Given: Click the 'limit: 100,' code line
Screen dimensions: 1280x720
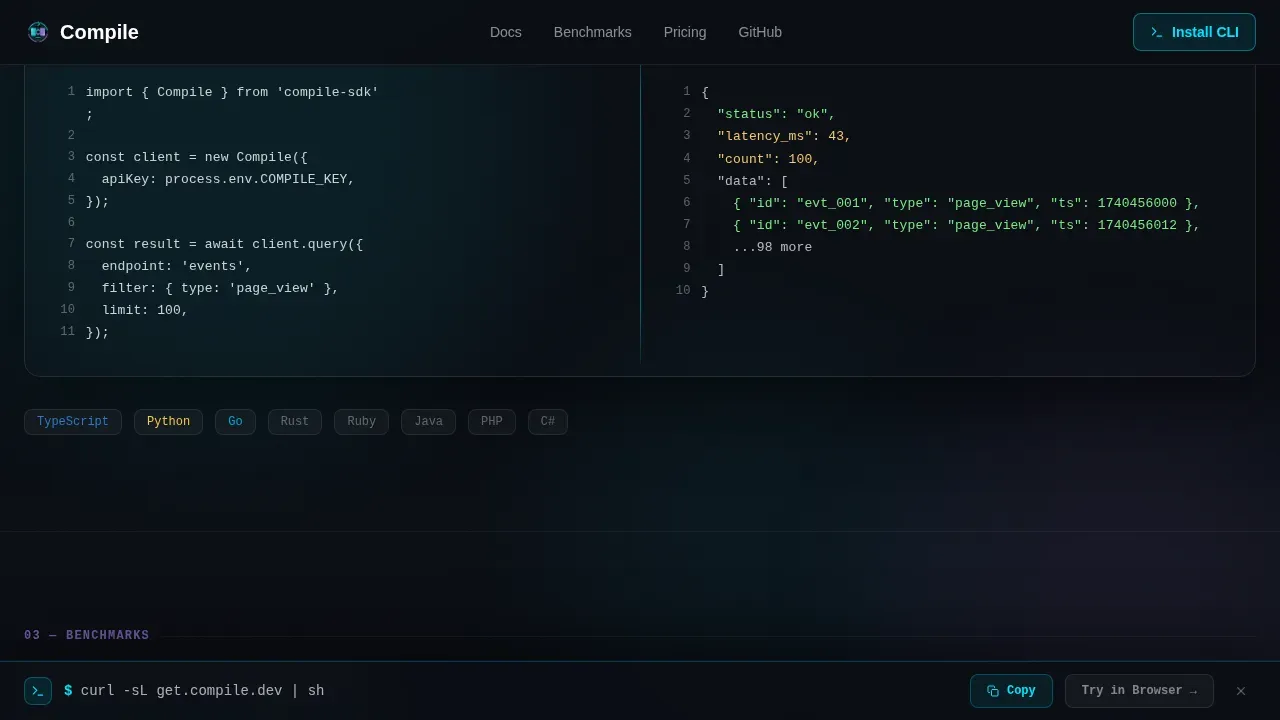Looking at the screenshot, I should pyautogui.click(x=145, y=310).
